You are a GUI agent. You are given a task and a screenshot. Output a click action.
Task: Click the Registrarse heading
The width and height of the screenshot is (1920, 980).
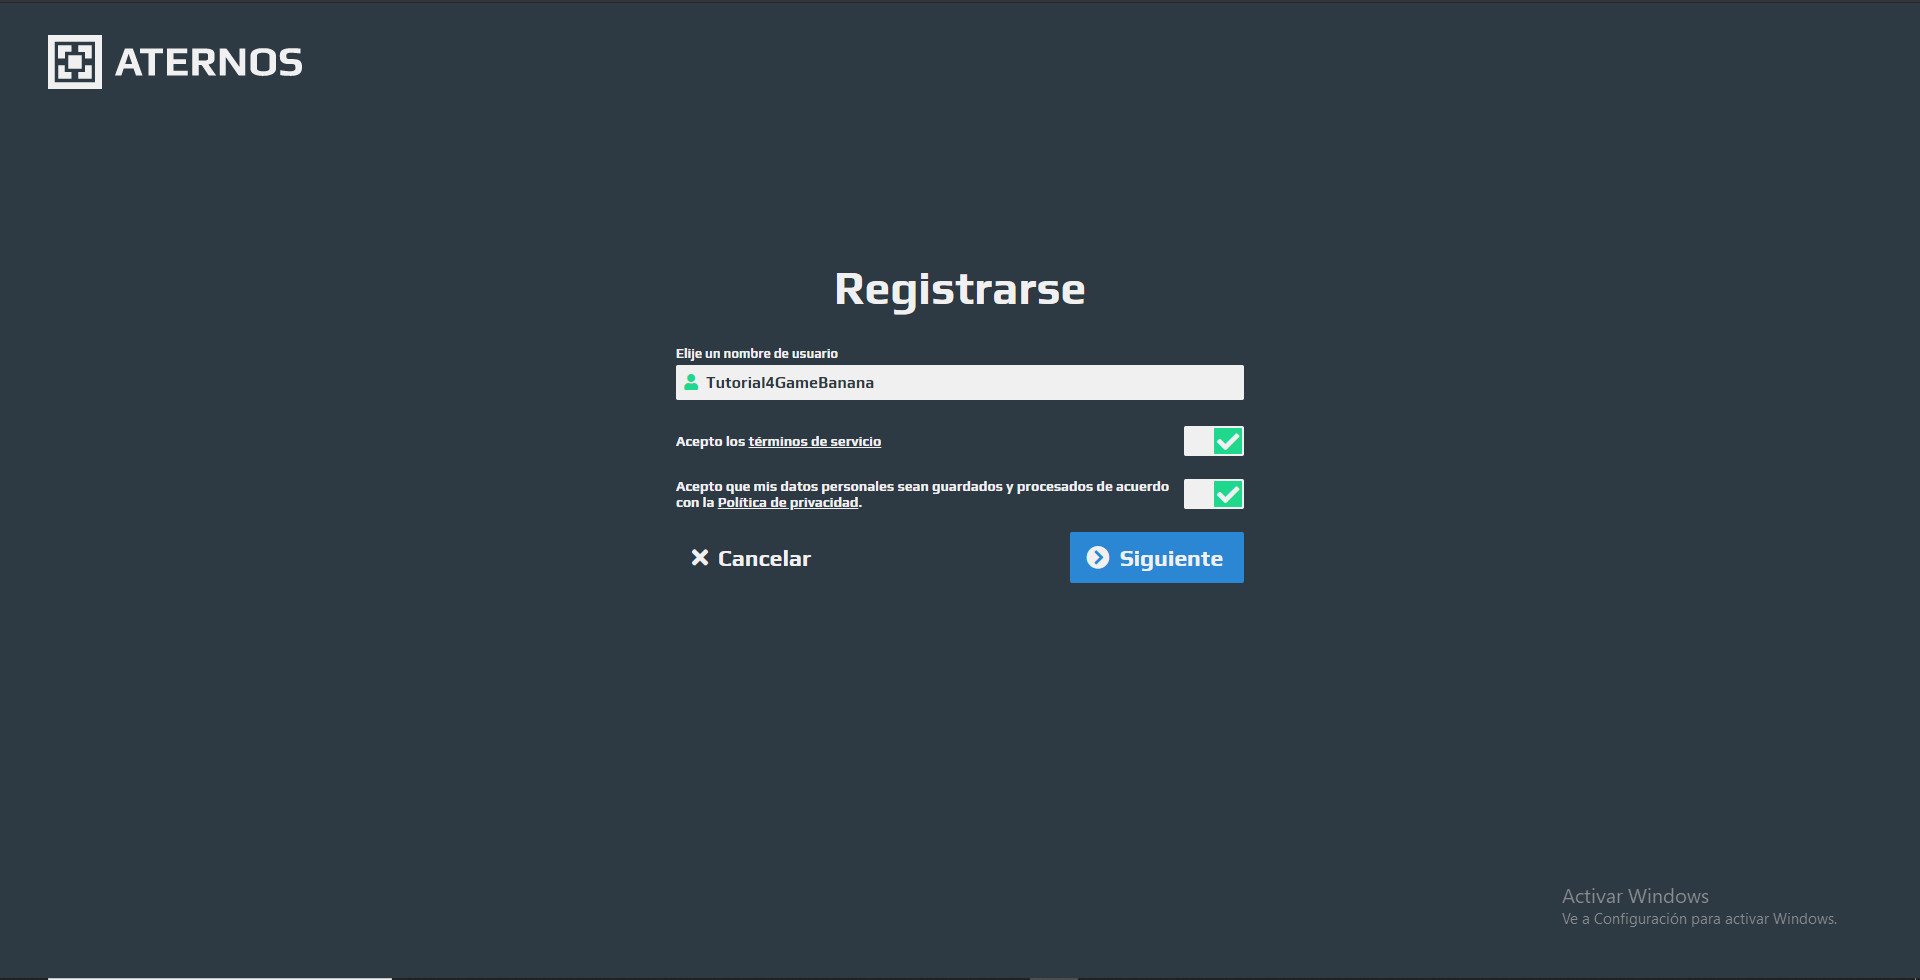(x=960, y=290)
